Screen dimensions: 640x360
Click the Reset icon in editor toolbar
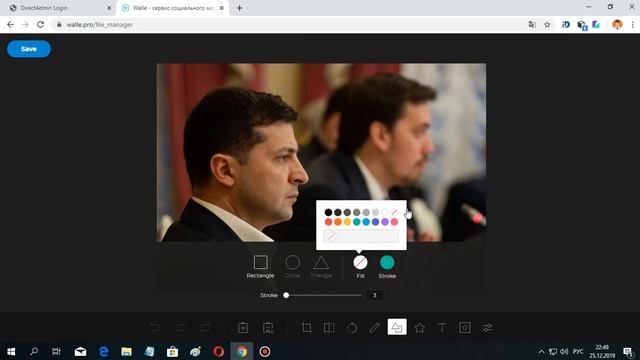(204, 327)
